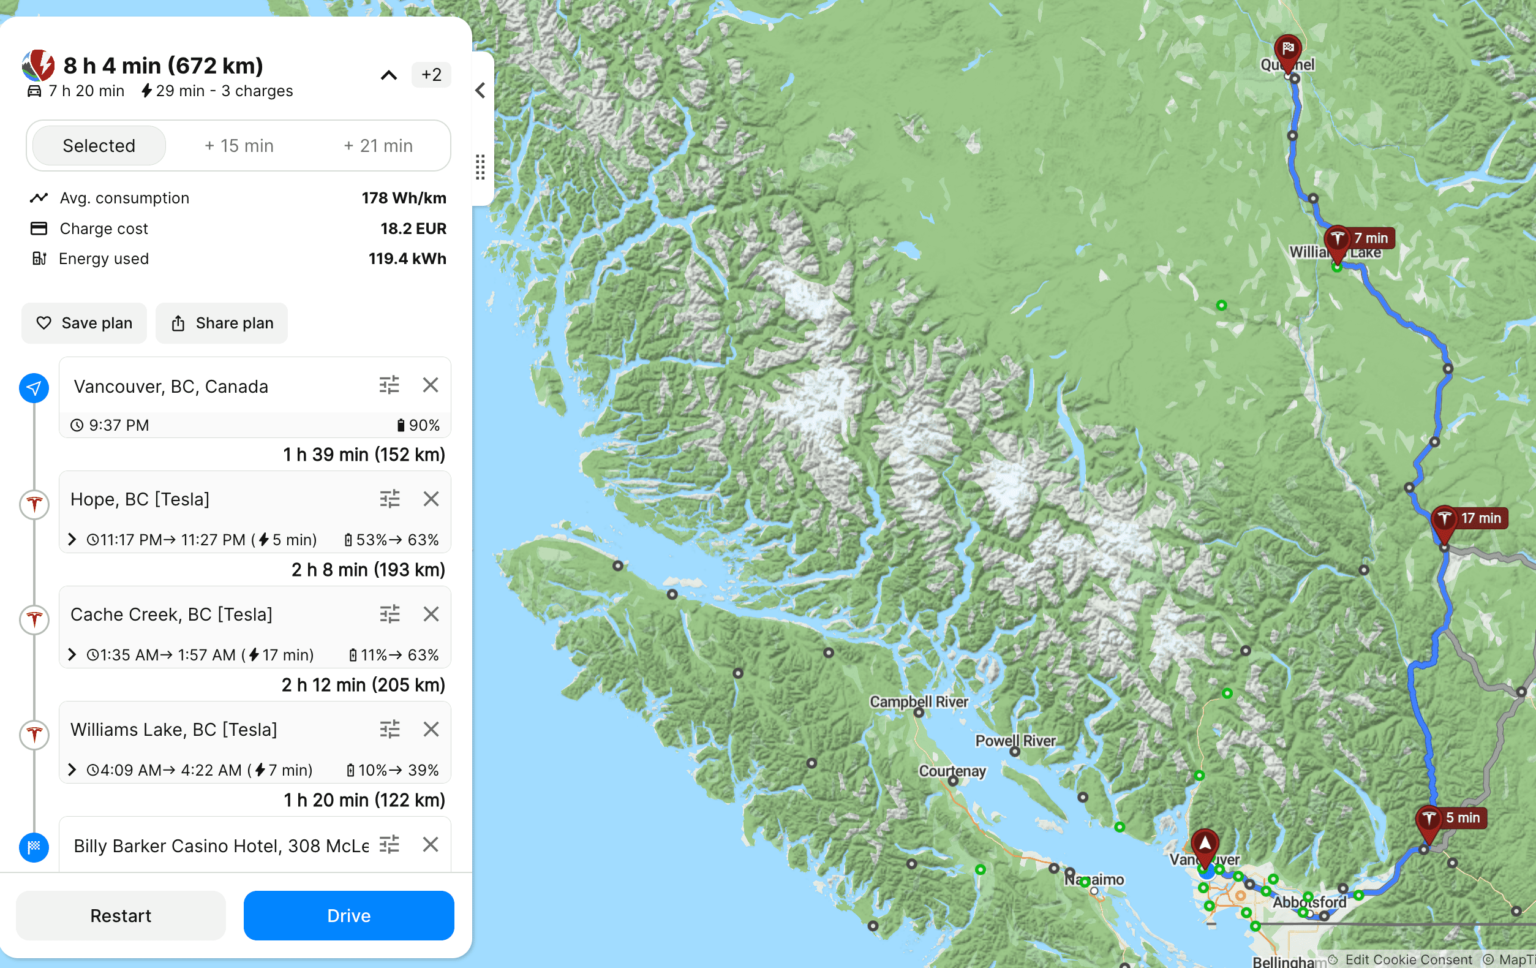
Task: Click the Cache Creek 17 min map marker
Action: (1444, 522)
